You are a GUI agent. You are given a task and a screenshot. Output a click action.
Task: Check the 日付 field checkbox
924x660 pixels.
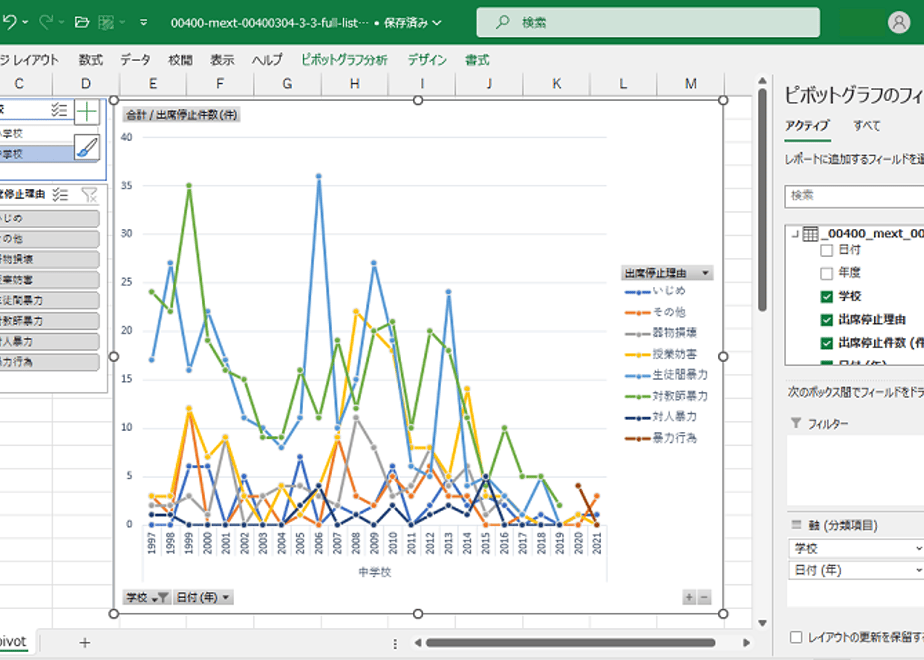[x=826, y=250]
